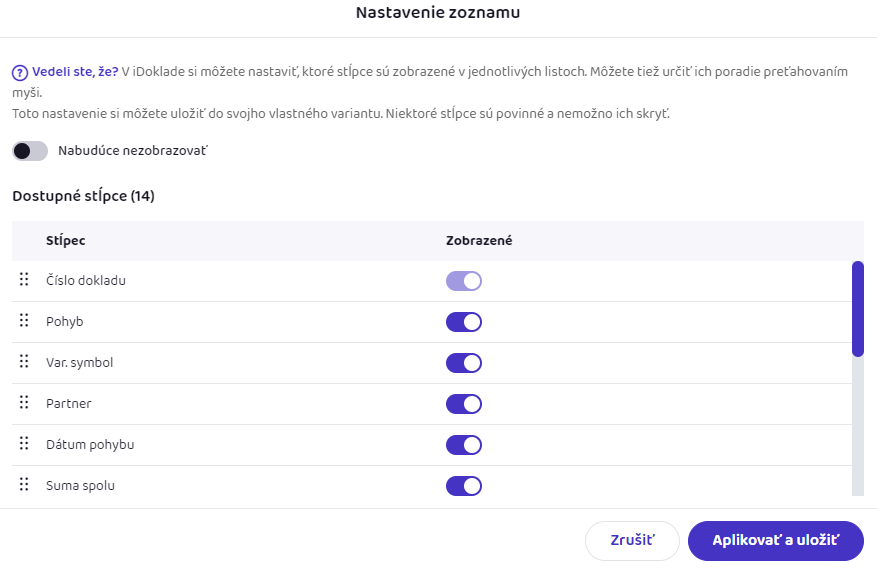Click drag handle for Suma spolu row
877x569 pixels.
[24, 485]
